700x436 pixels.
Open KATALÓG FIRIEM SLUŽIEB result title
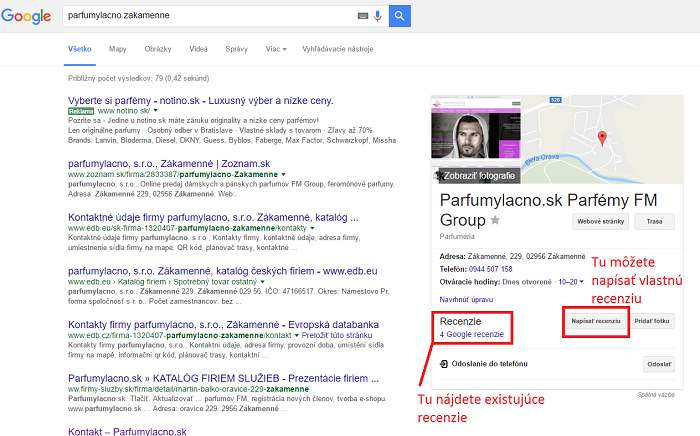(223, 378)
